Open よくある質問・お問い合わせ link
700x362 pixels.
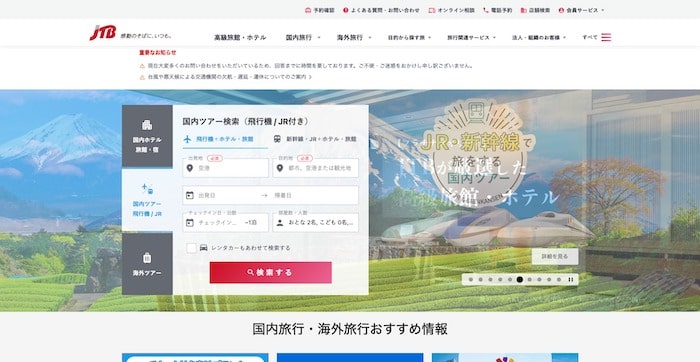(x=382, y=10)
